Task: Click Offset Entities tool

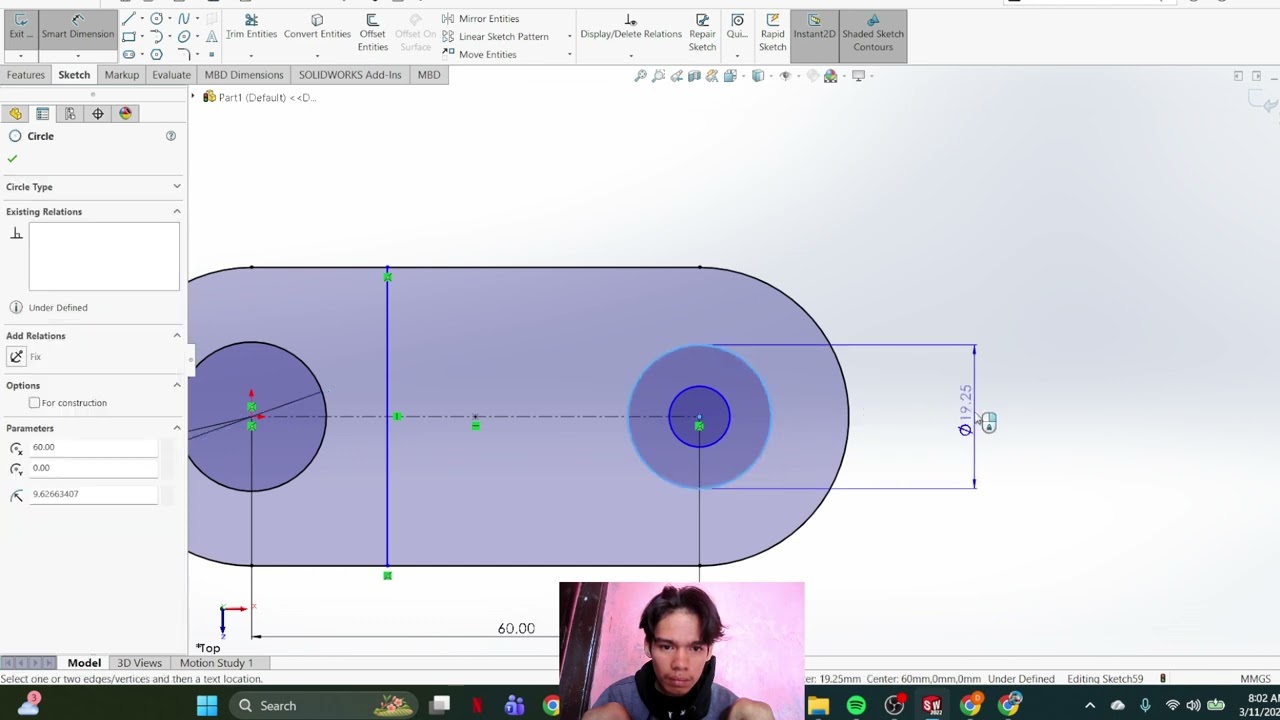Action: [x=372, y=32]
